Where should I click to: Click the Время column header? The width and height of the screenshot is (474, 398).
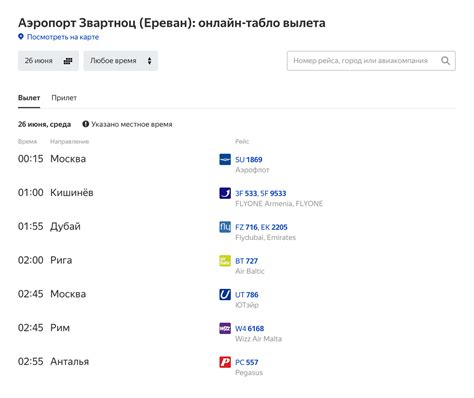tap(27, 142)
